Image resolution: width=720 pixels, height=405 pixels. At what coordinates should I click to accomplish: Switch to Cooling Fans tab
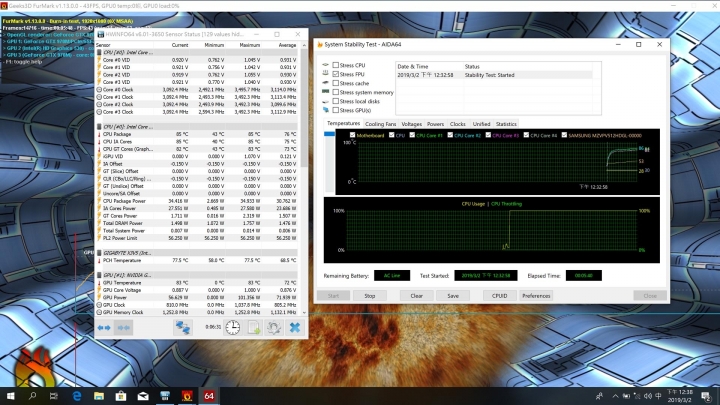click(380, 124)
